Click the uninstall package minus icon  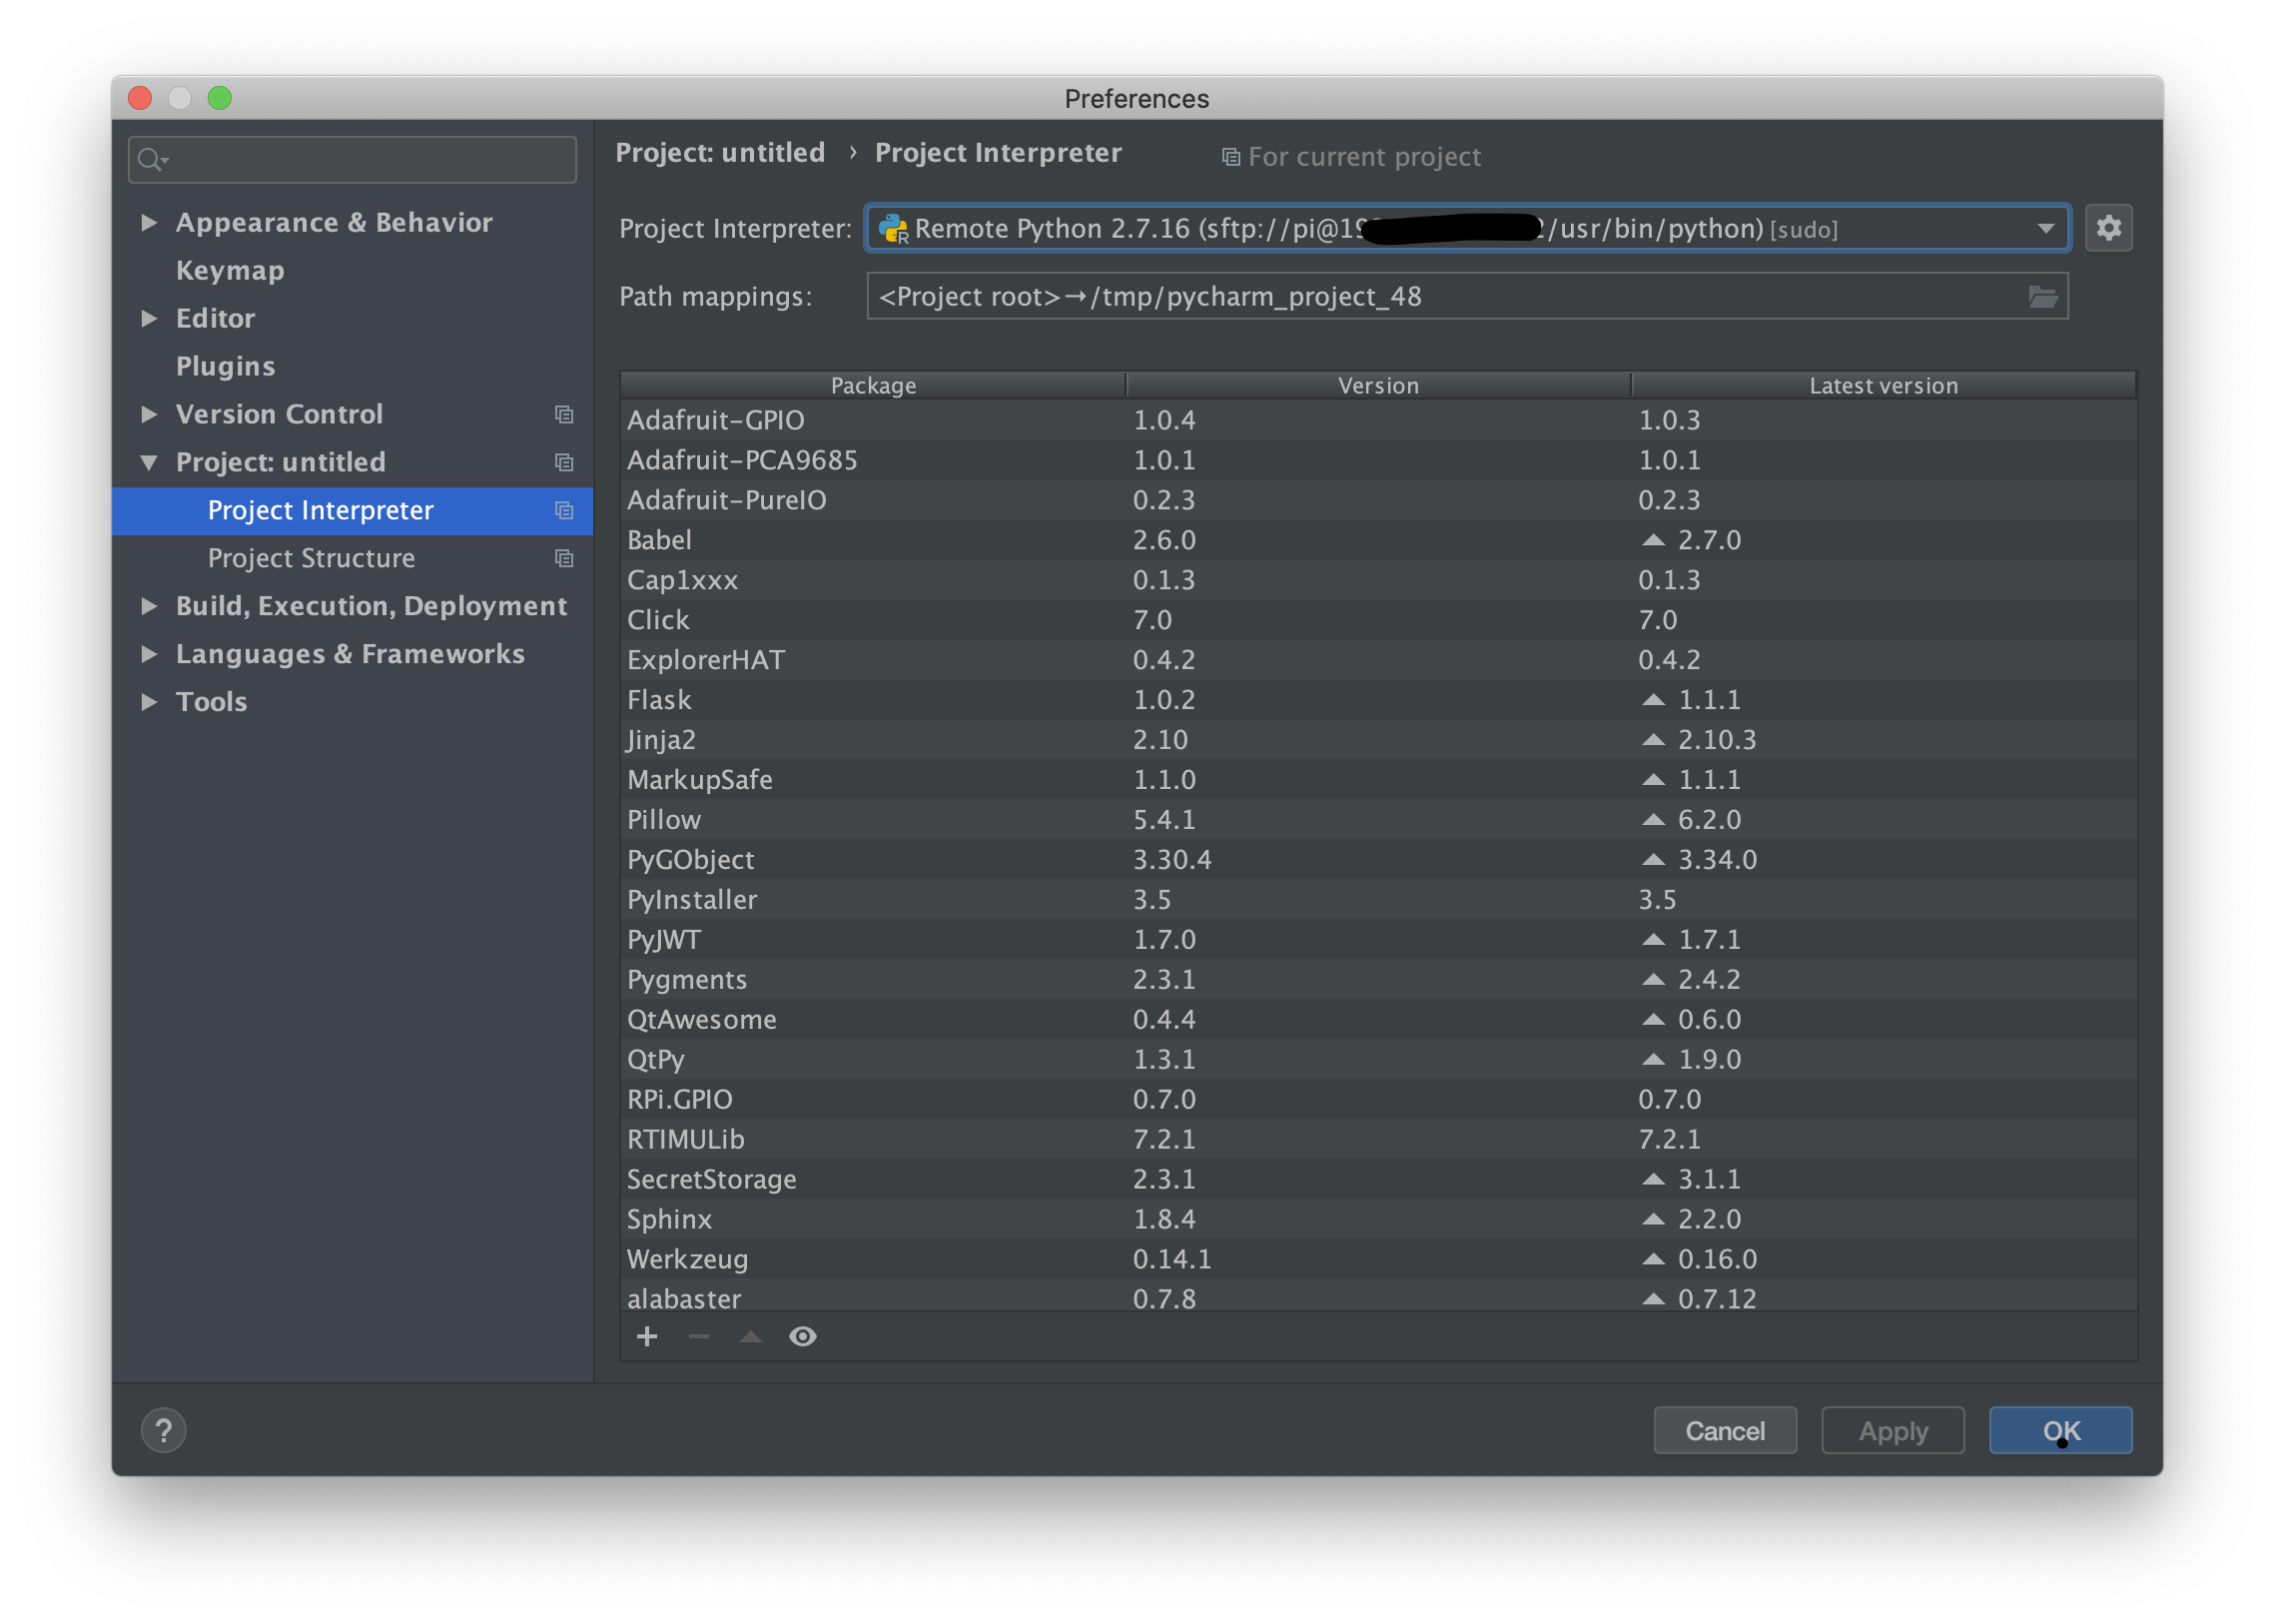699,1336
